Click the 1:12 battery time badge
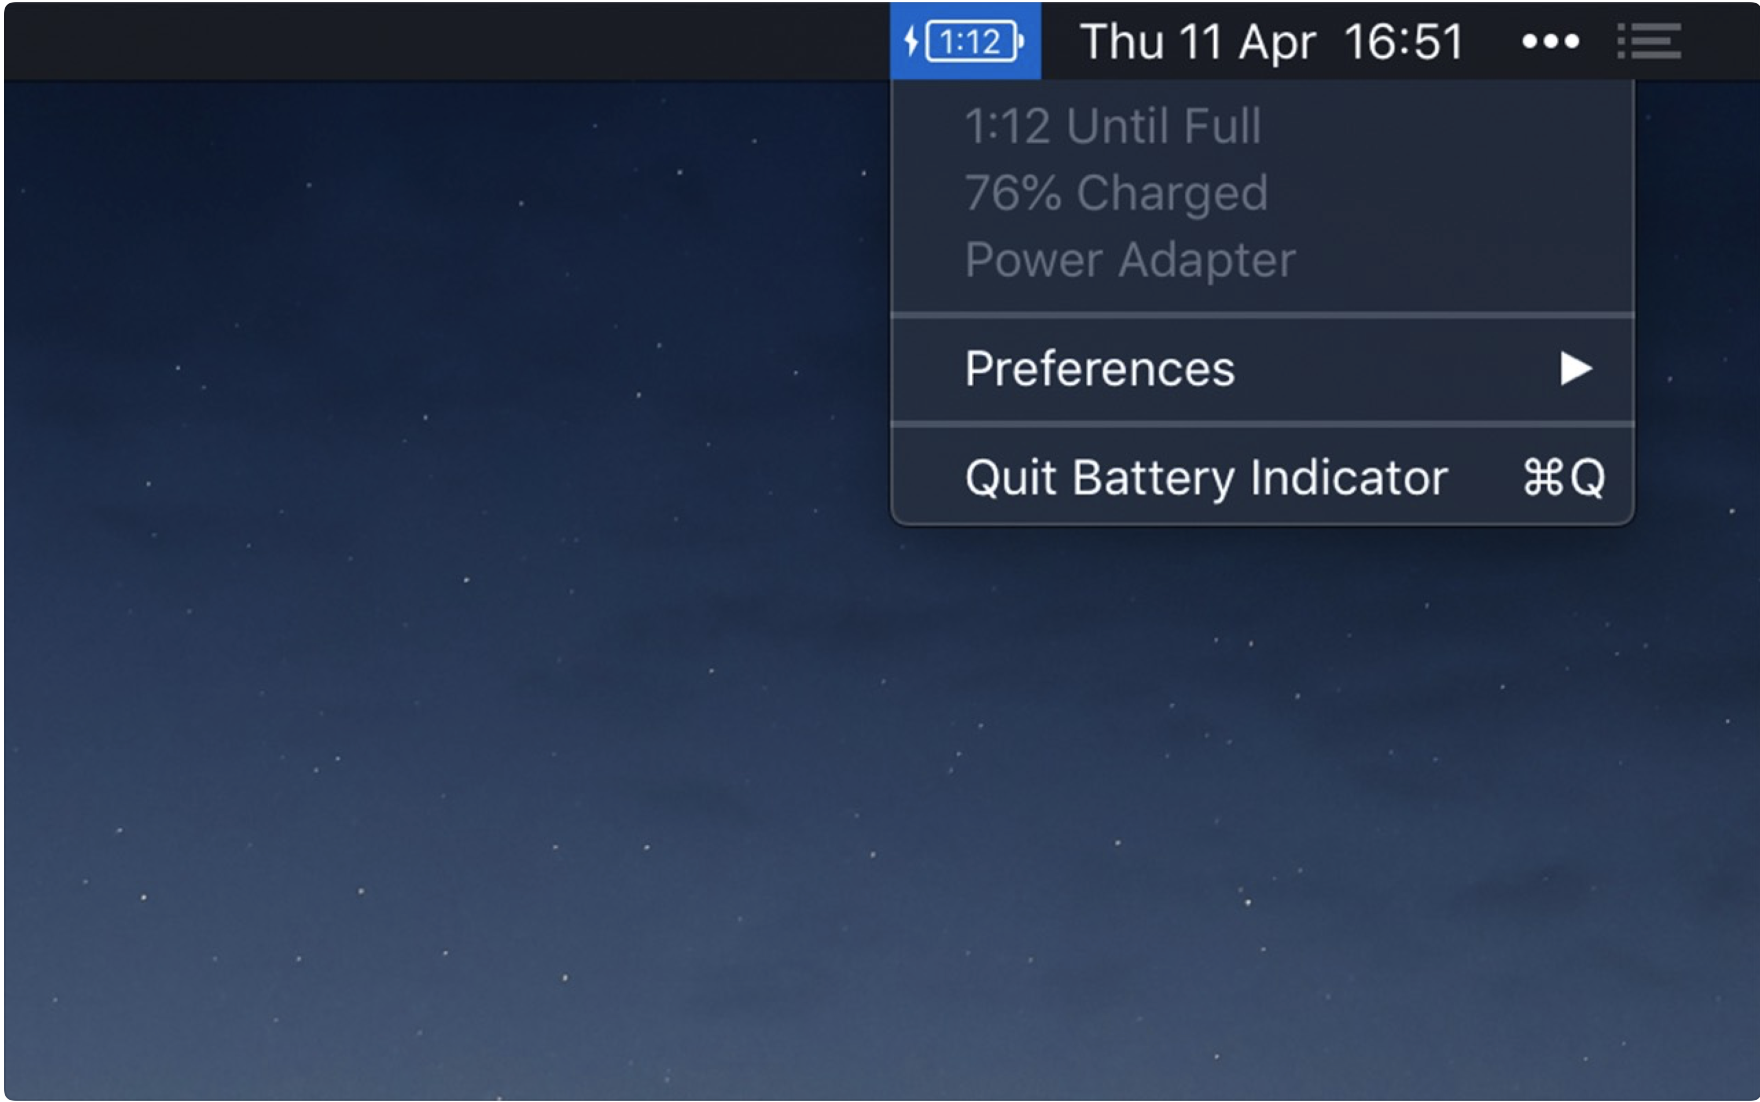The height and width of the screenshot is (1102, 1760). [971, 42]
